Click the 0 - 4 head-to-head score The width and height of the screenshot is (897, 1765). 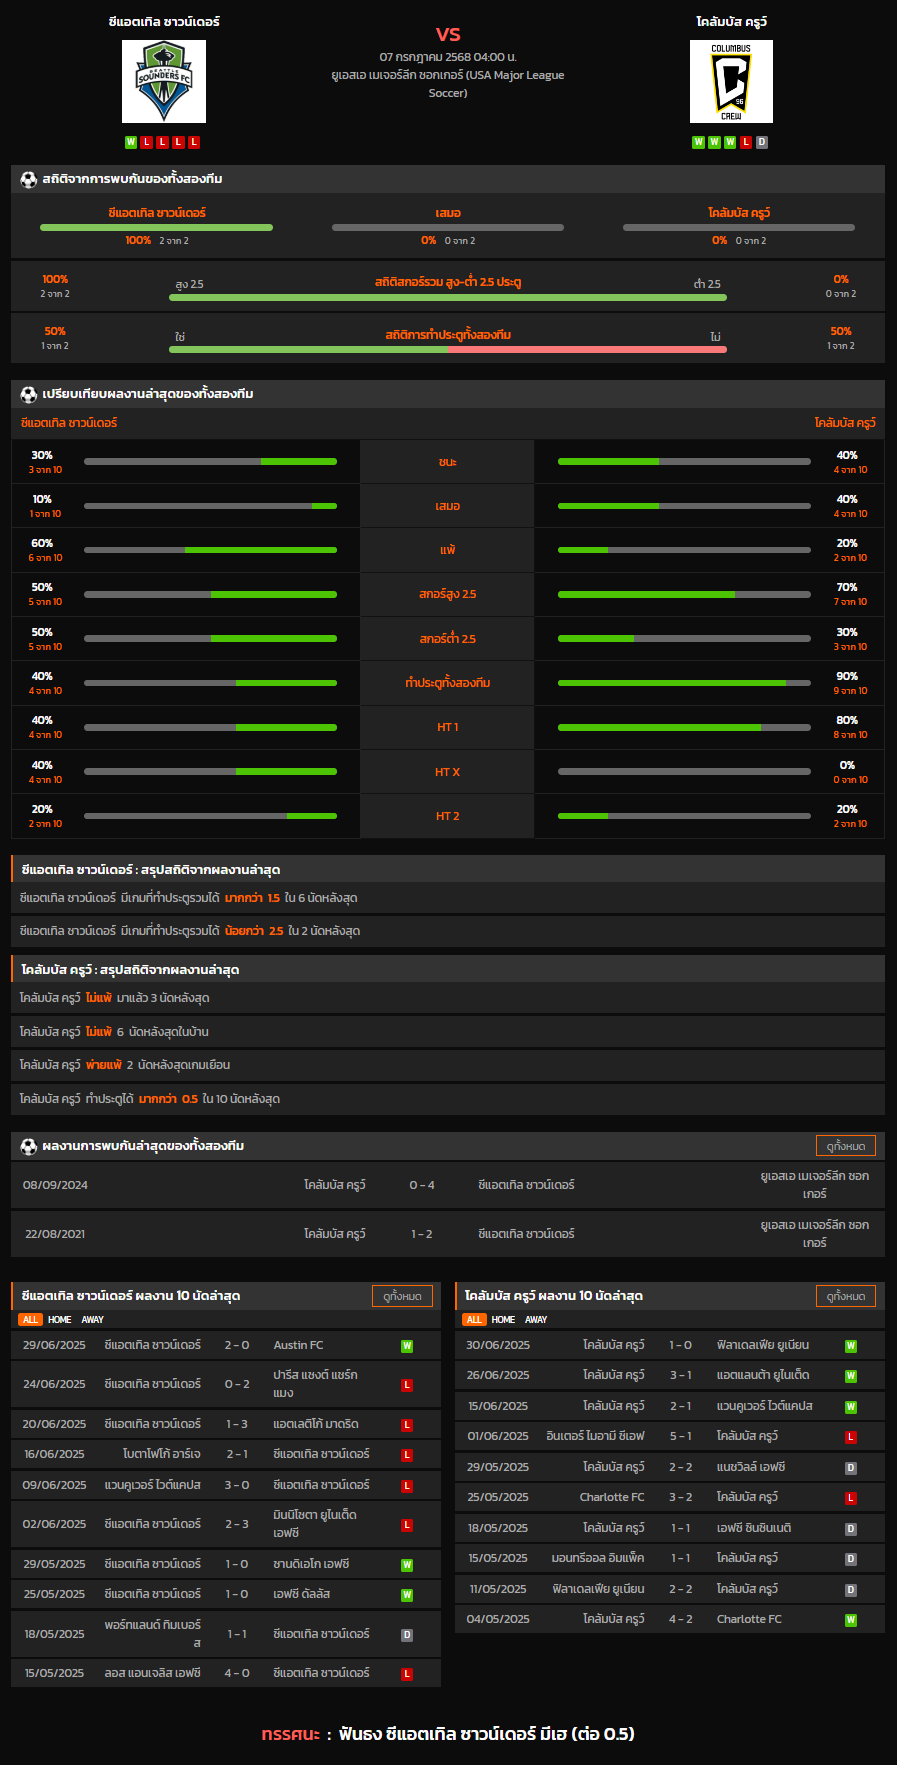(x=422, y=1185)
